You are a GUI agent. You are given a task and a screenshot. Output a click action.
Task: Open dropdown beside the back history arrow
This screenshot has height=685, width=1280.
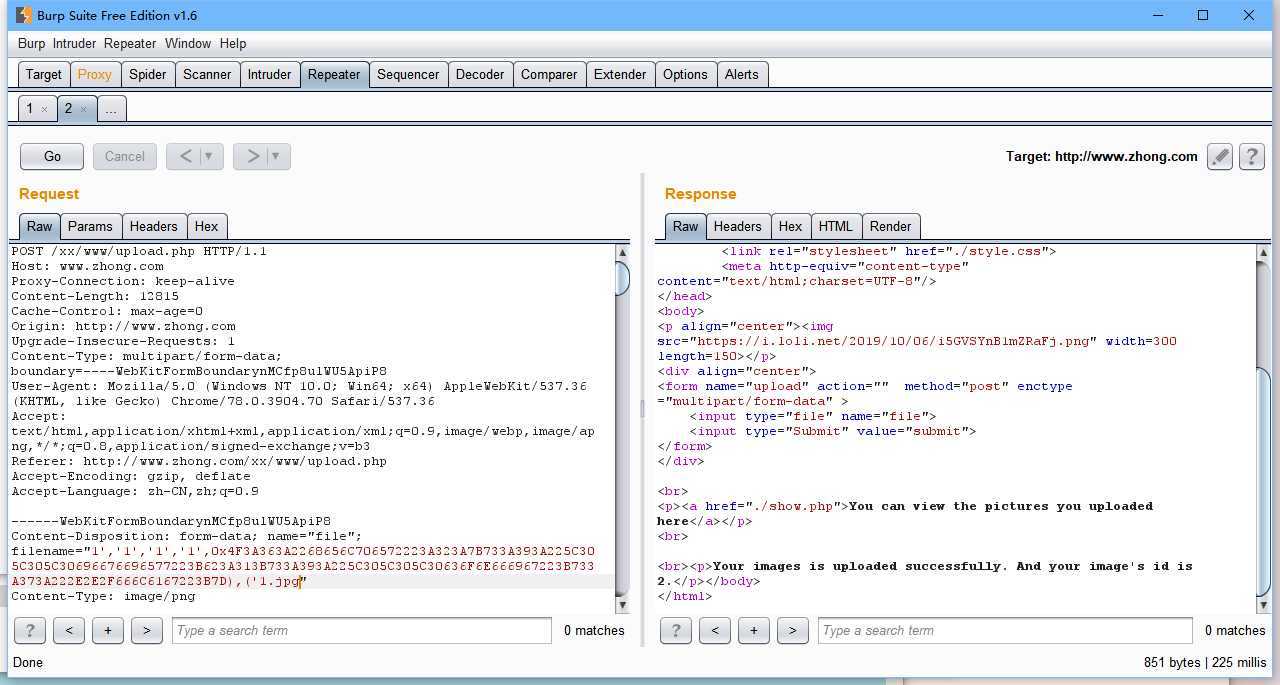coord(209,156)
